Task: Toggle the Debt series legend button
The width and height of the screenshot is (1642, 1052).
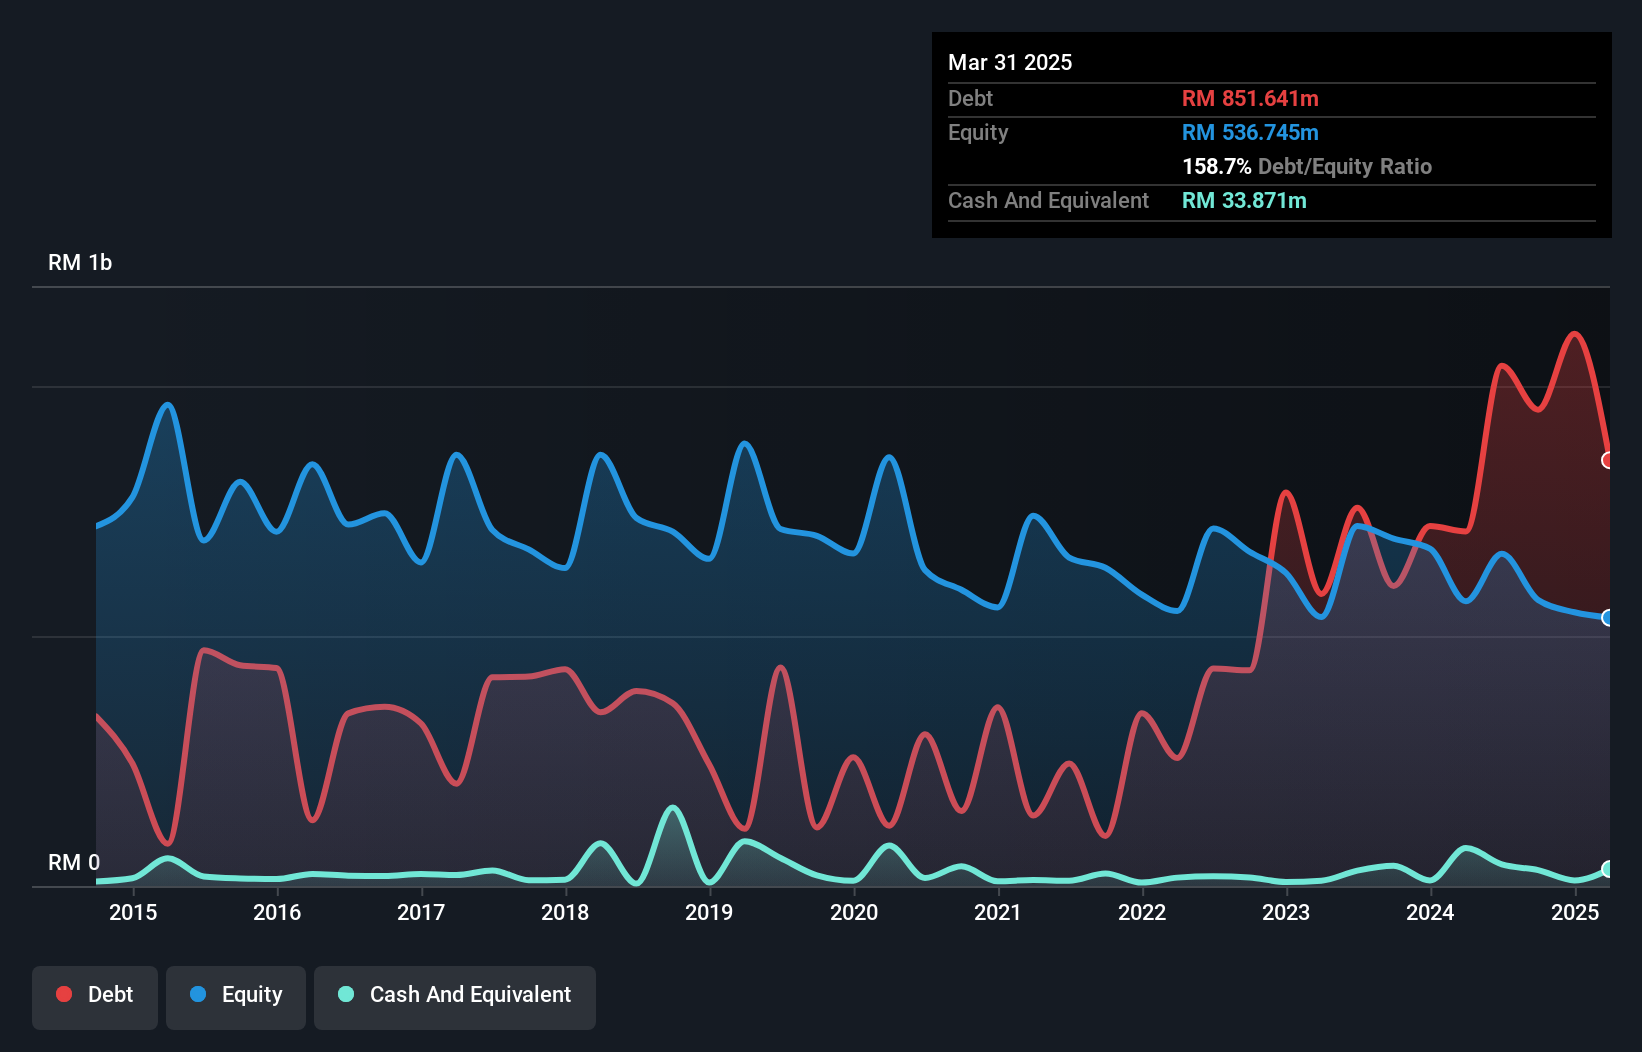Action: click(95, 997)
